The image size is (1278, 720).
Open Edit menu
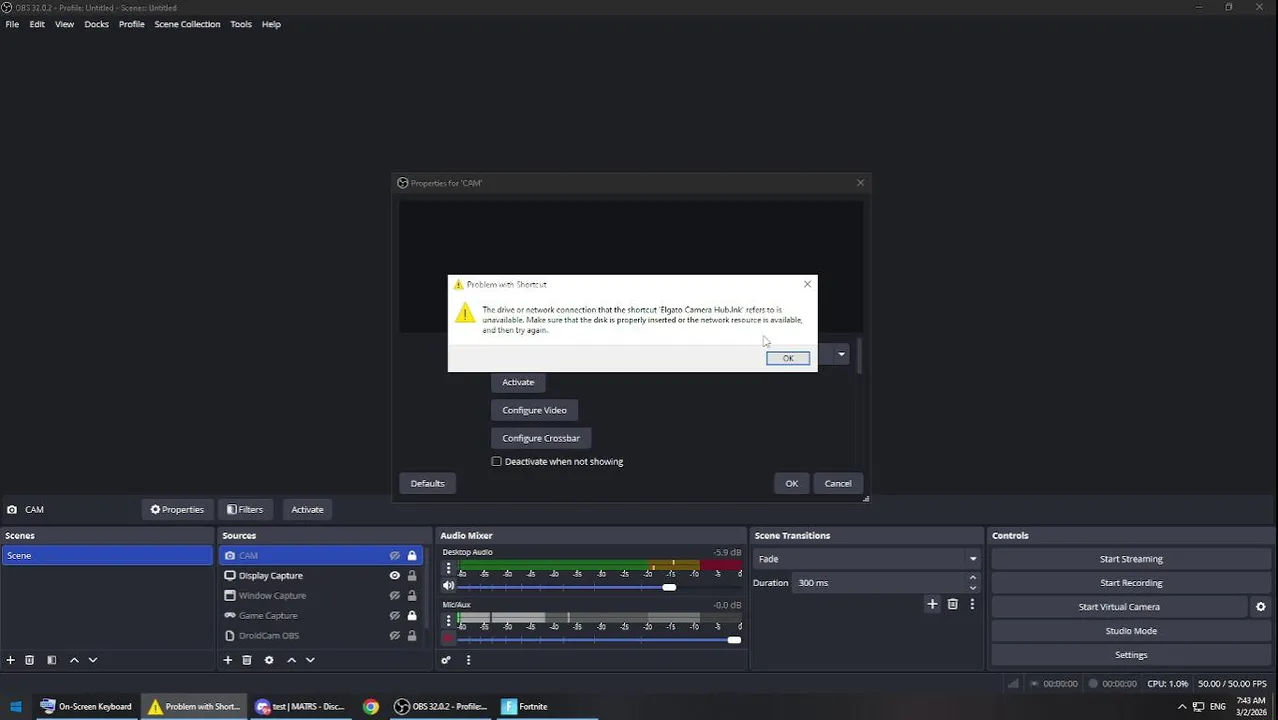pyautogui.click(x=37, y=24)
